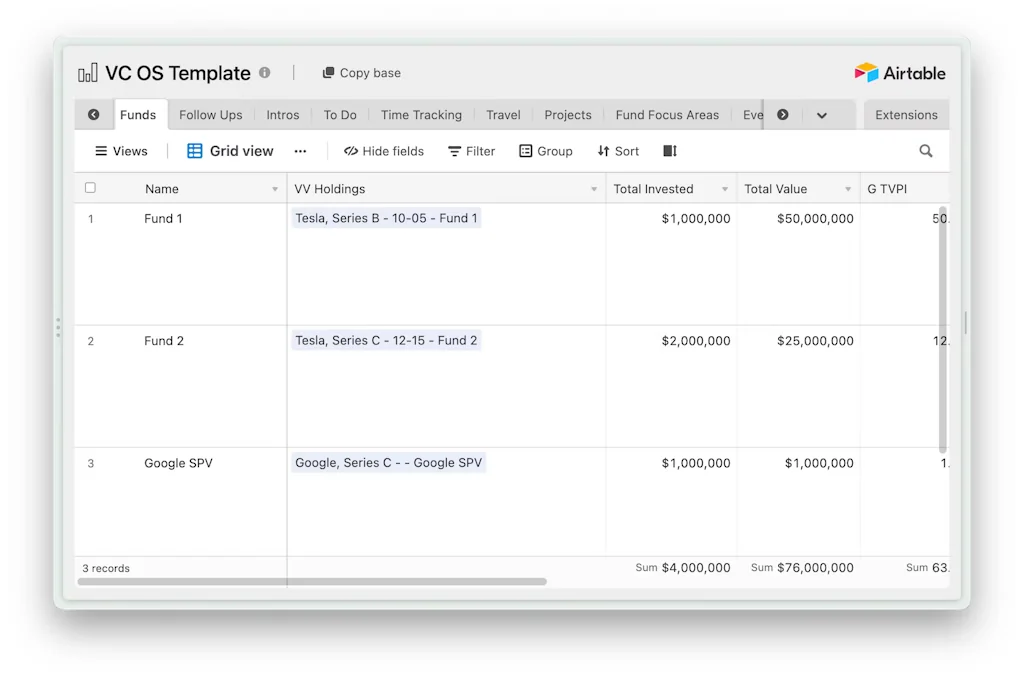Screen dimensions: 1024x680
Task: Toggle the Views sidebar
Action: [121, 151]
